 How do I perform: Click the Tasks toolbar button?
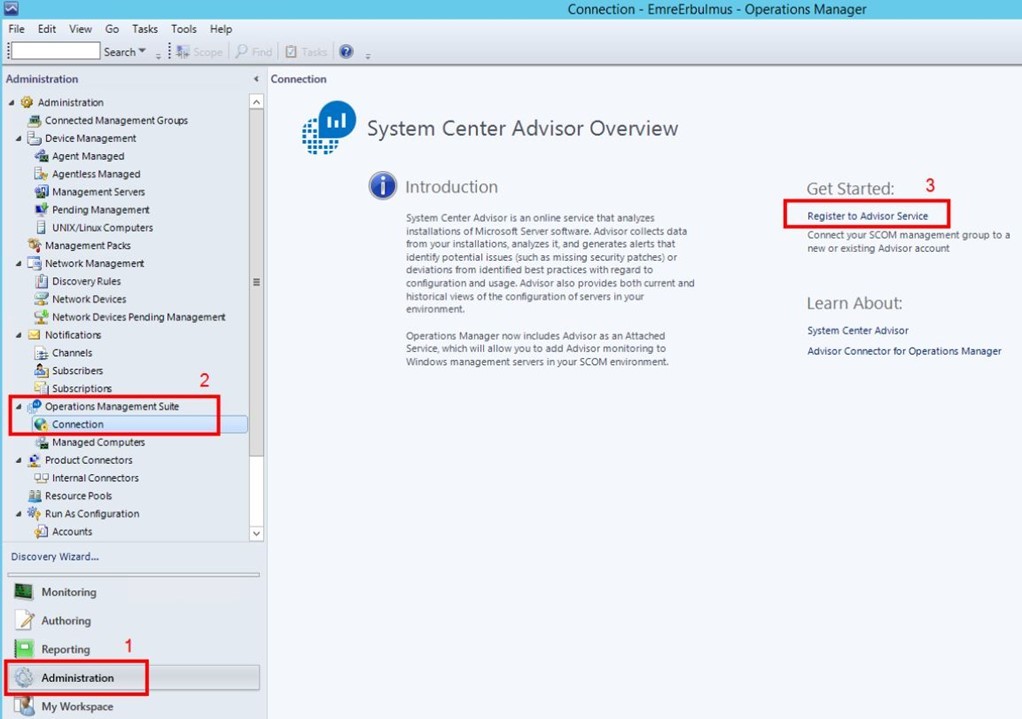pyautogui.click(x=306, y=51)
